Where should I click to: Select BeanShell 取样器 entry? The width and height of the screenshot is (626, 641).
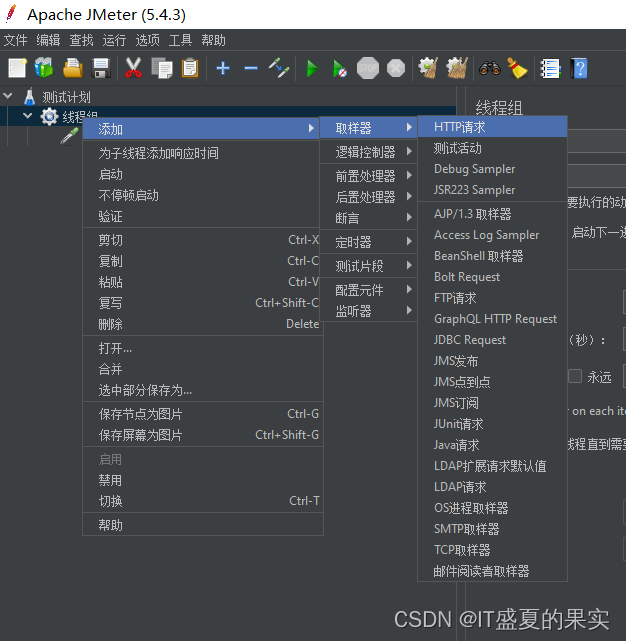[x=492, y=256]
